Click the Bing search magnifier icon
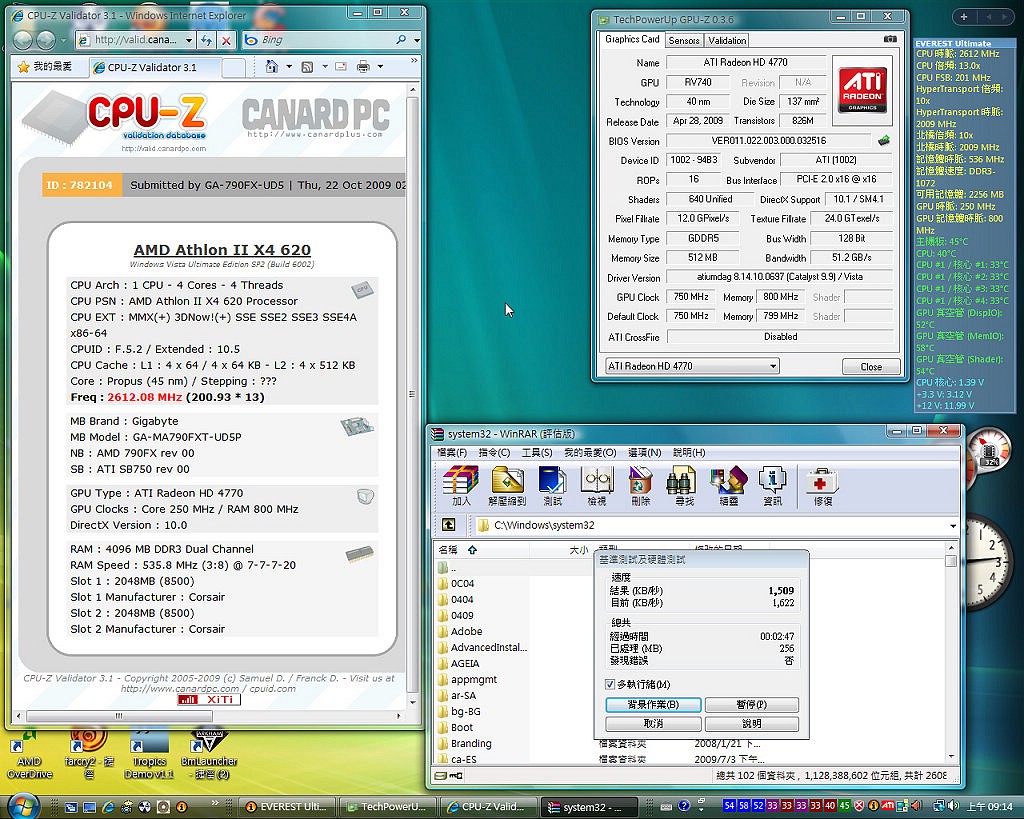Image resolution: width=1024 pixels, height=819 pixels. coord(401,40)
